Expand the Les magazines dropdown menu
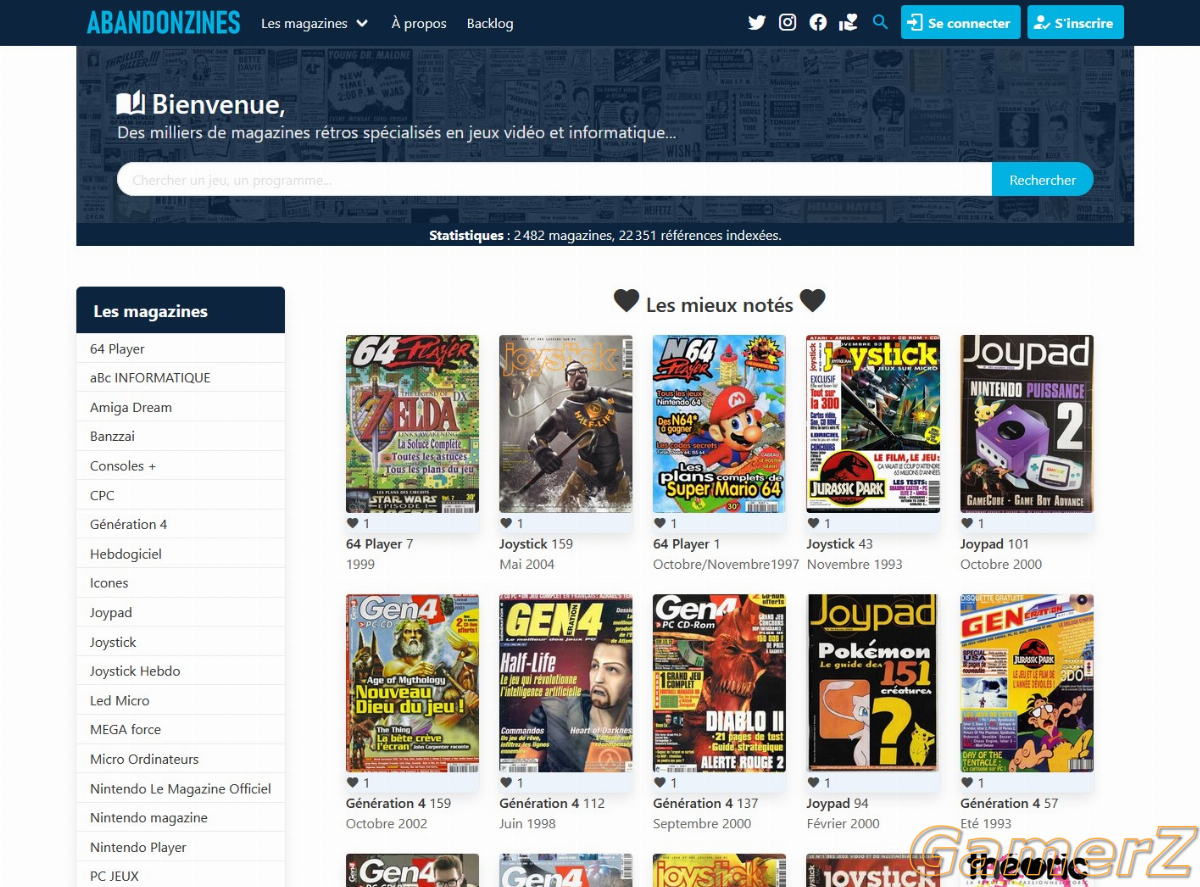 [x=314, y=23]
